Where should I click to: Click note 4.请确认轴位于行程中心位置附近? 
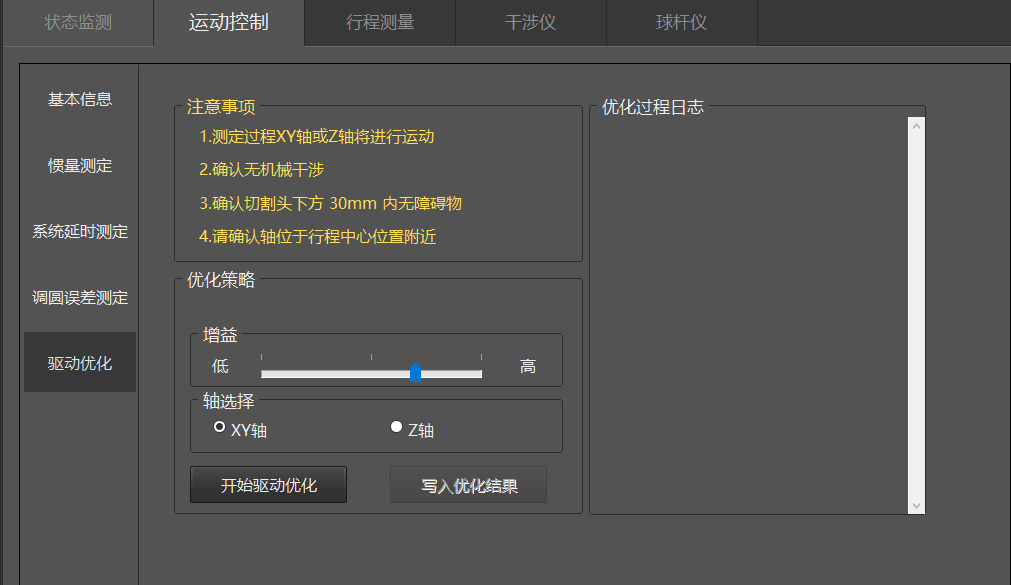tap(317, 237)
